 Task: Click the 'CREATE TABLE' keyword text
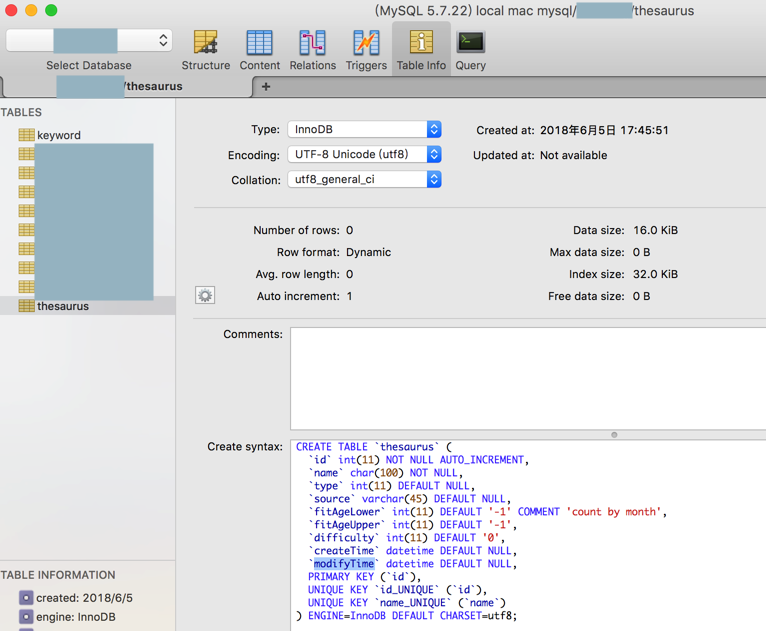tap(332, 447)
